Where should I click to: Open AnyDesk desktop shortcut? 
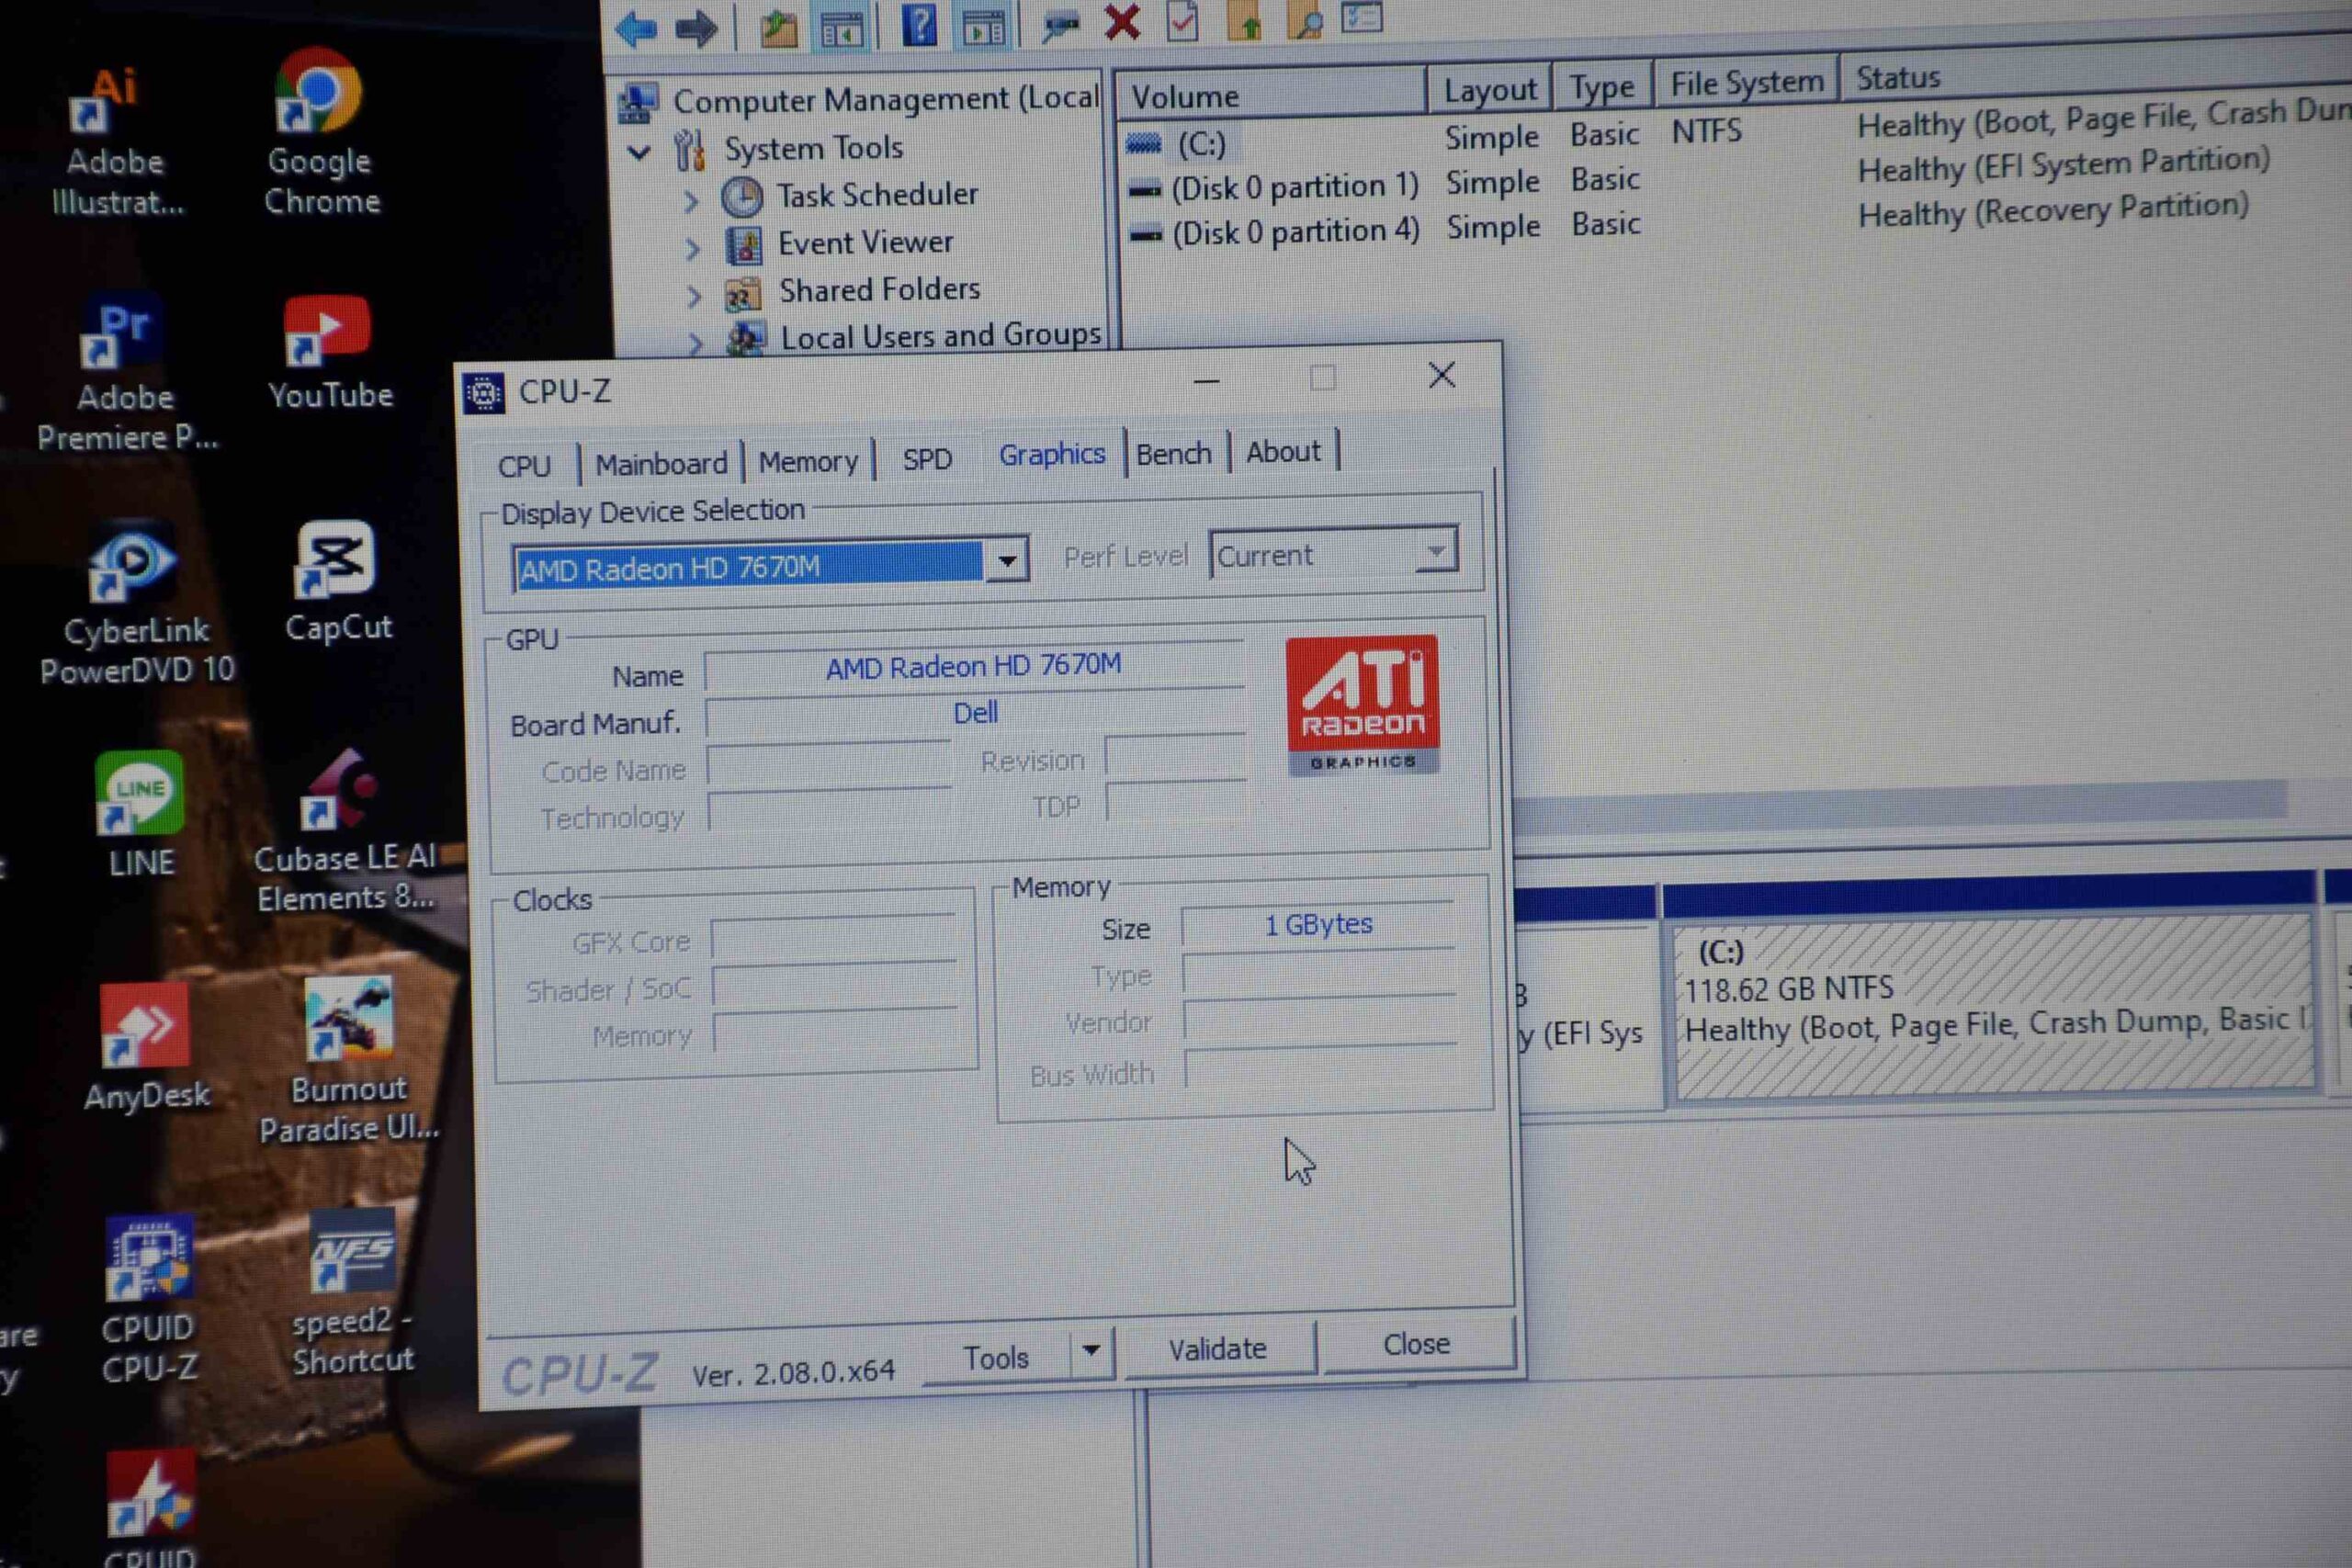(146, 1046)
